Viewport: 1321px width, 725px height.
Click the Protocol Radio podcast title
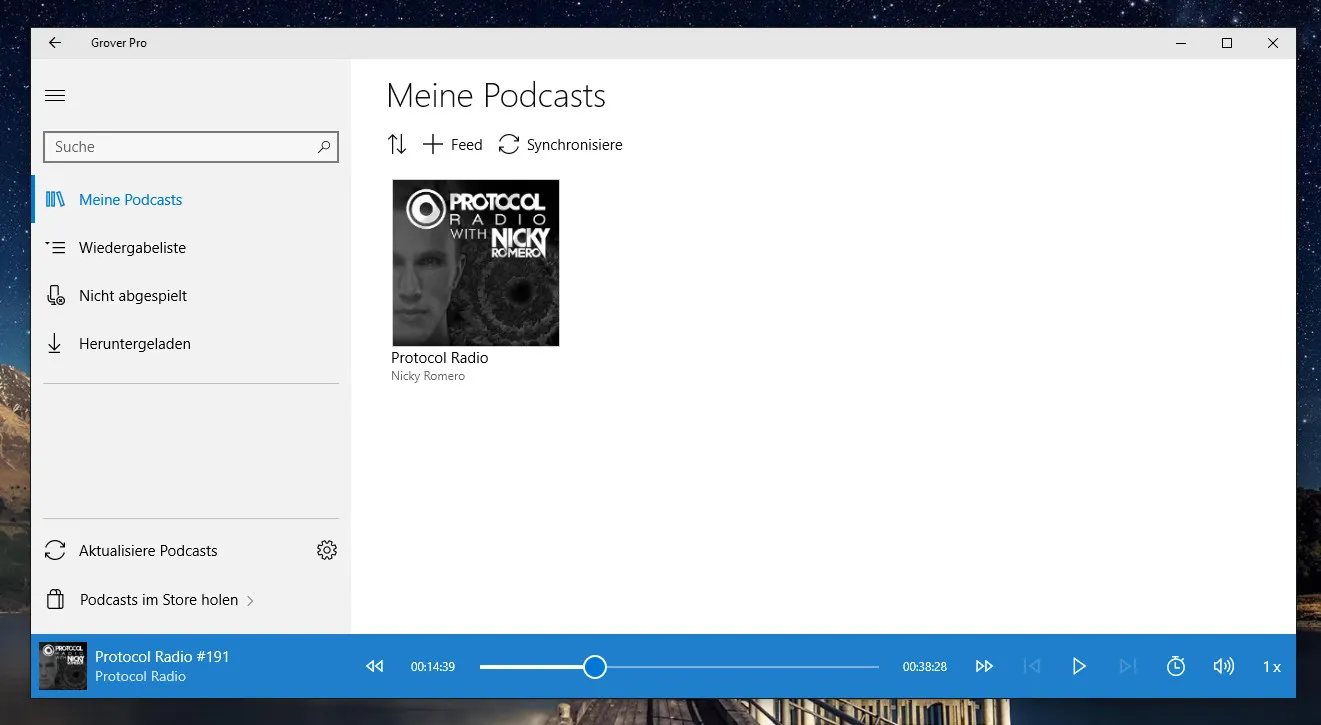(x=440, y=358)
